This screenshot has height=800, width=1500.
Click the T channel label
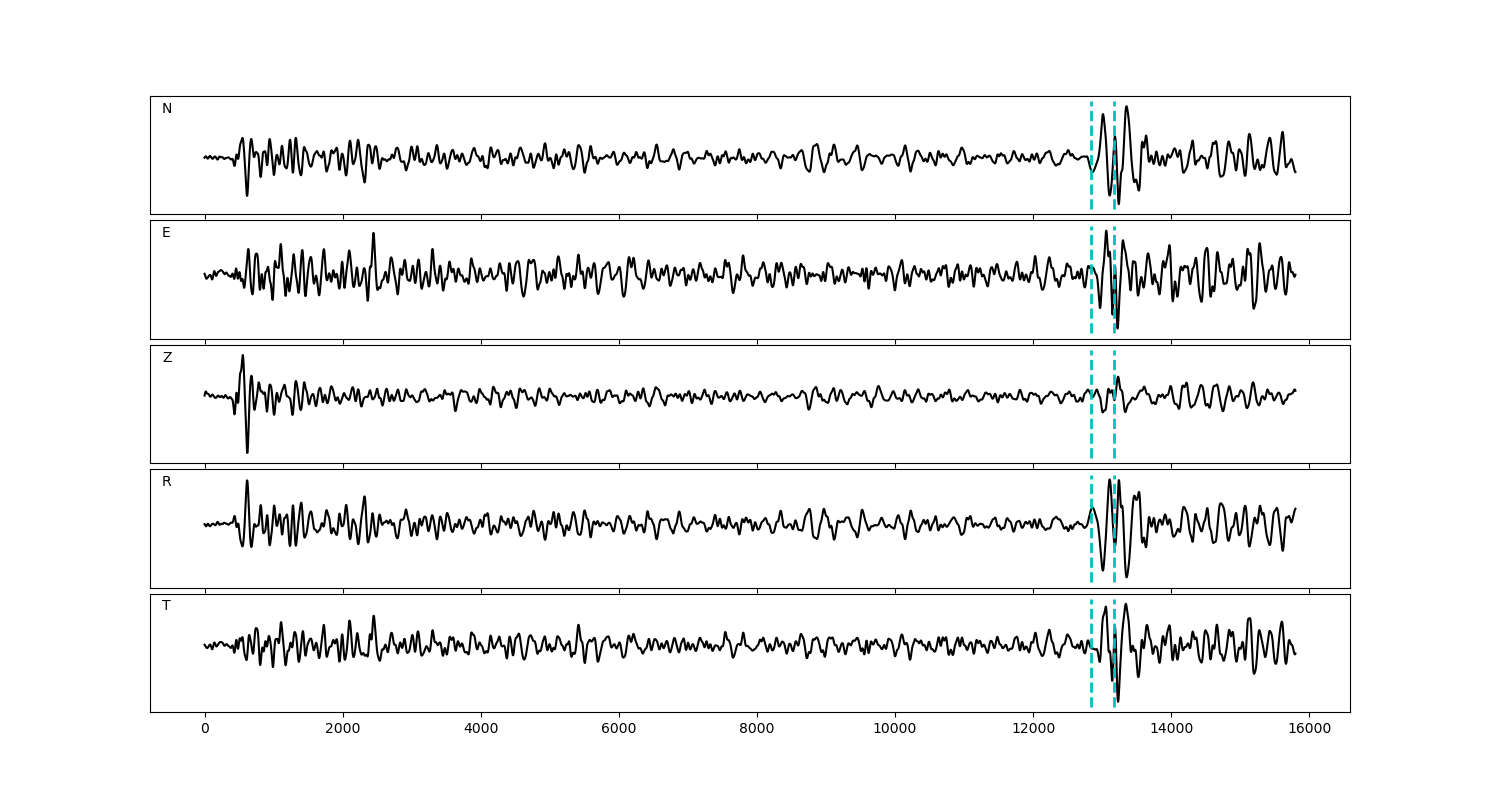(166, 606)
